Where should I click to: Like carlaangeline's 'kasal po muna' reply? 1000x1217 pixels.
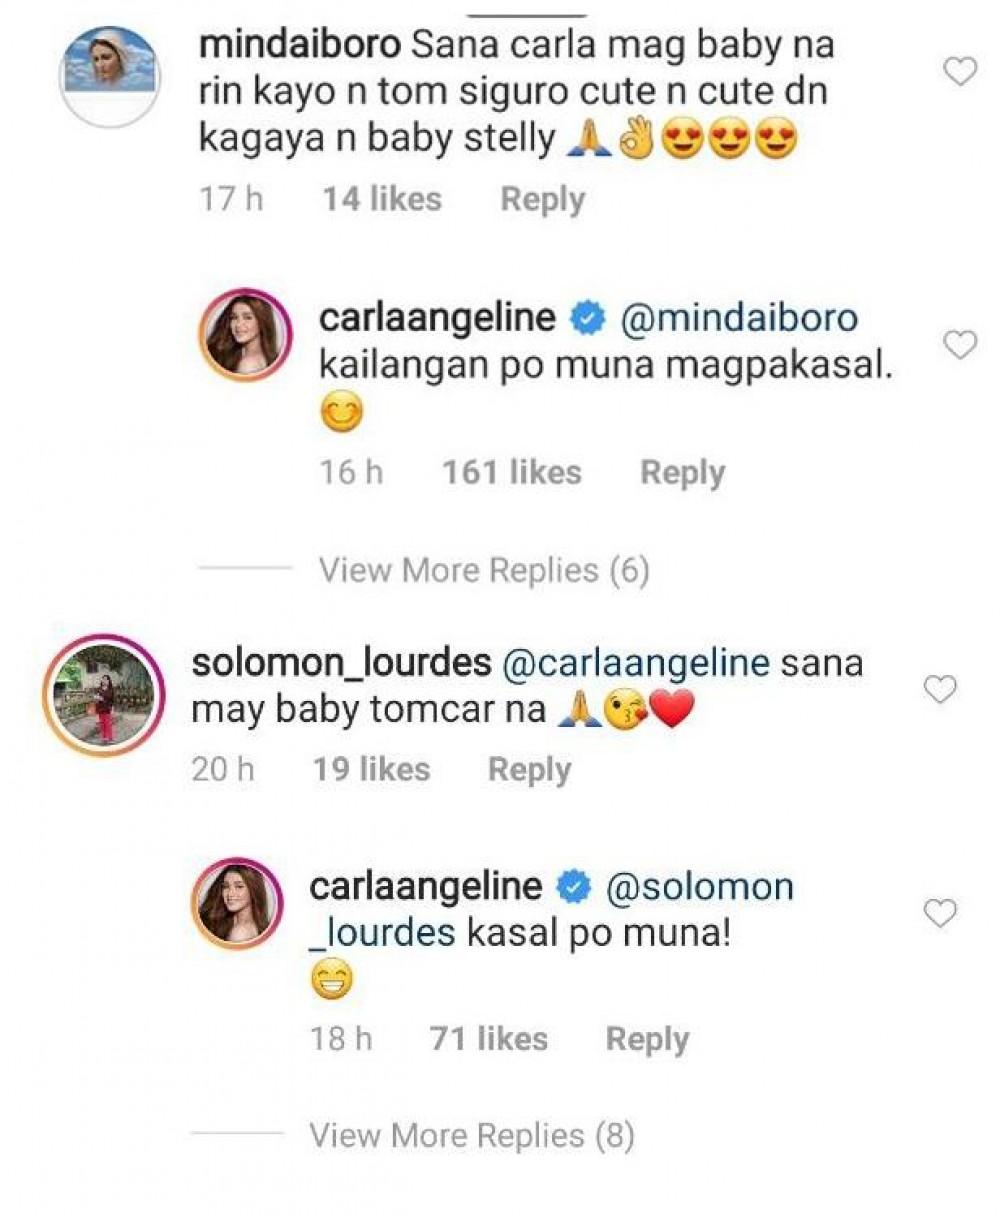click(x=939, y=913)
